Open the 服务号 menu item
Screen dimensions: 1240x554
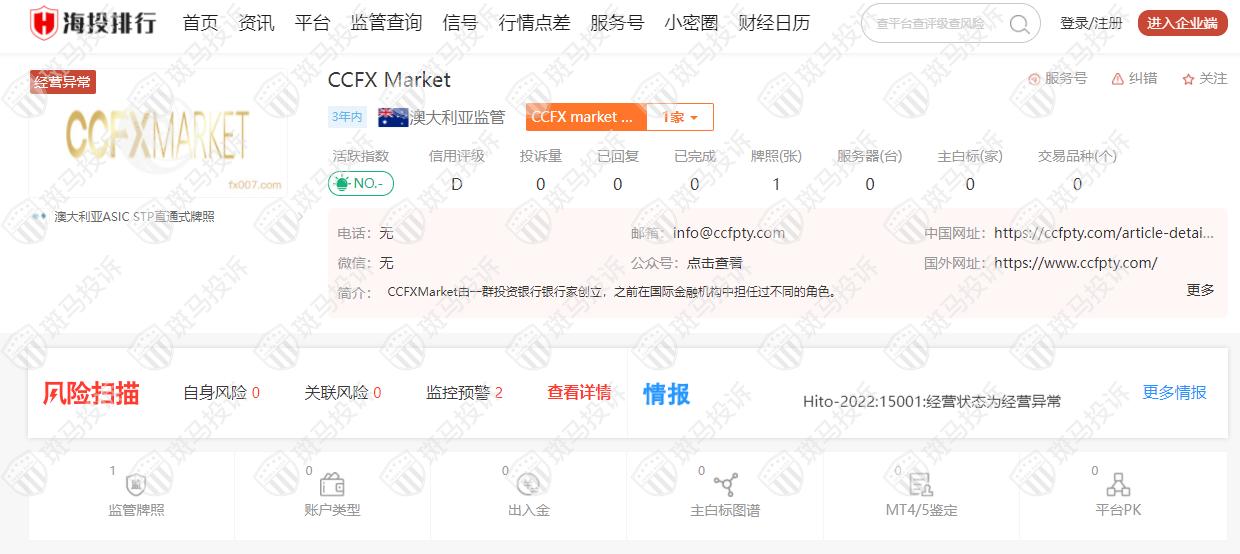(617, 23)
